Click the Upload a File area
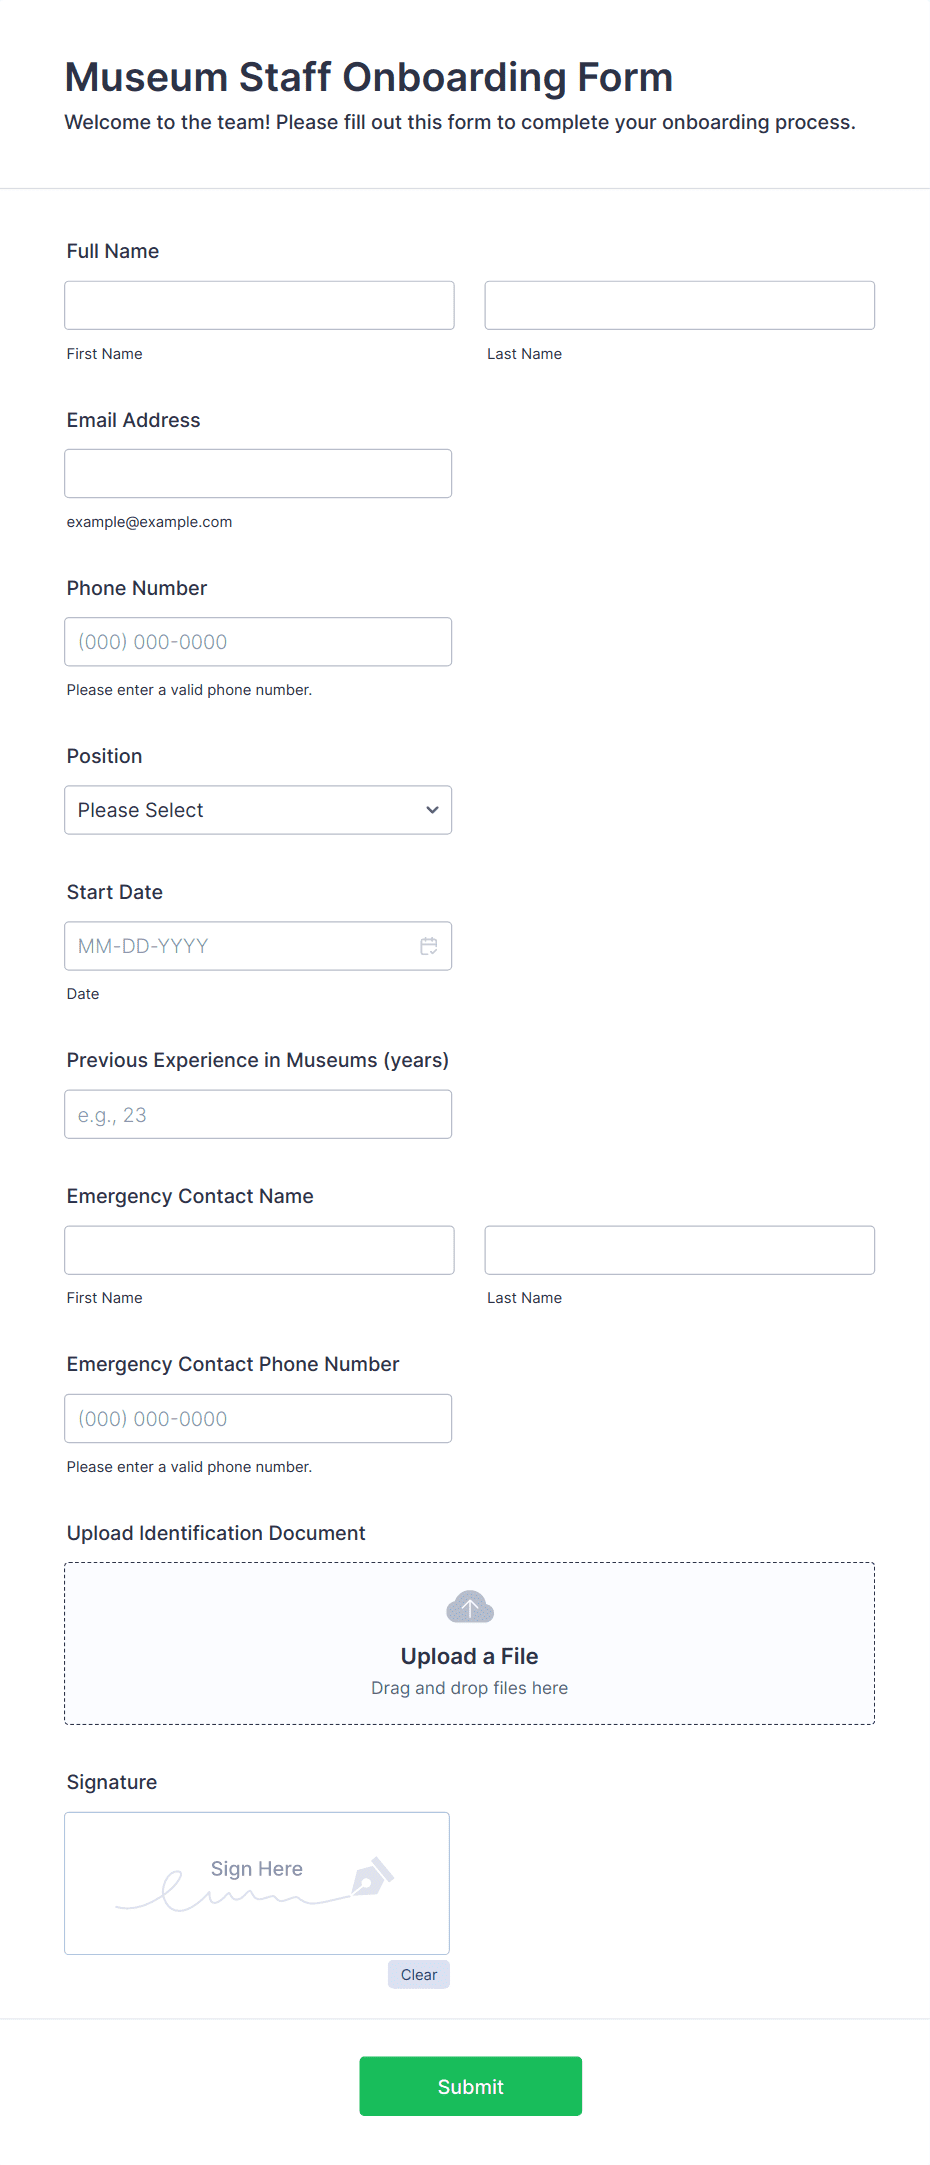The width and height of the screenshot is (930, 2165). 469,1655
